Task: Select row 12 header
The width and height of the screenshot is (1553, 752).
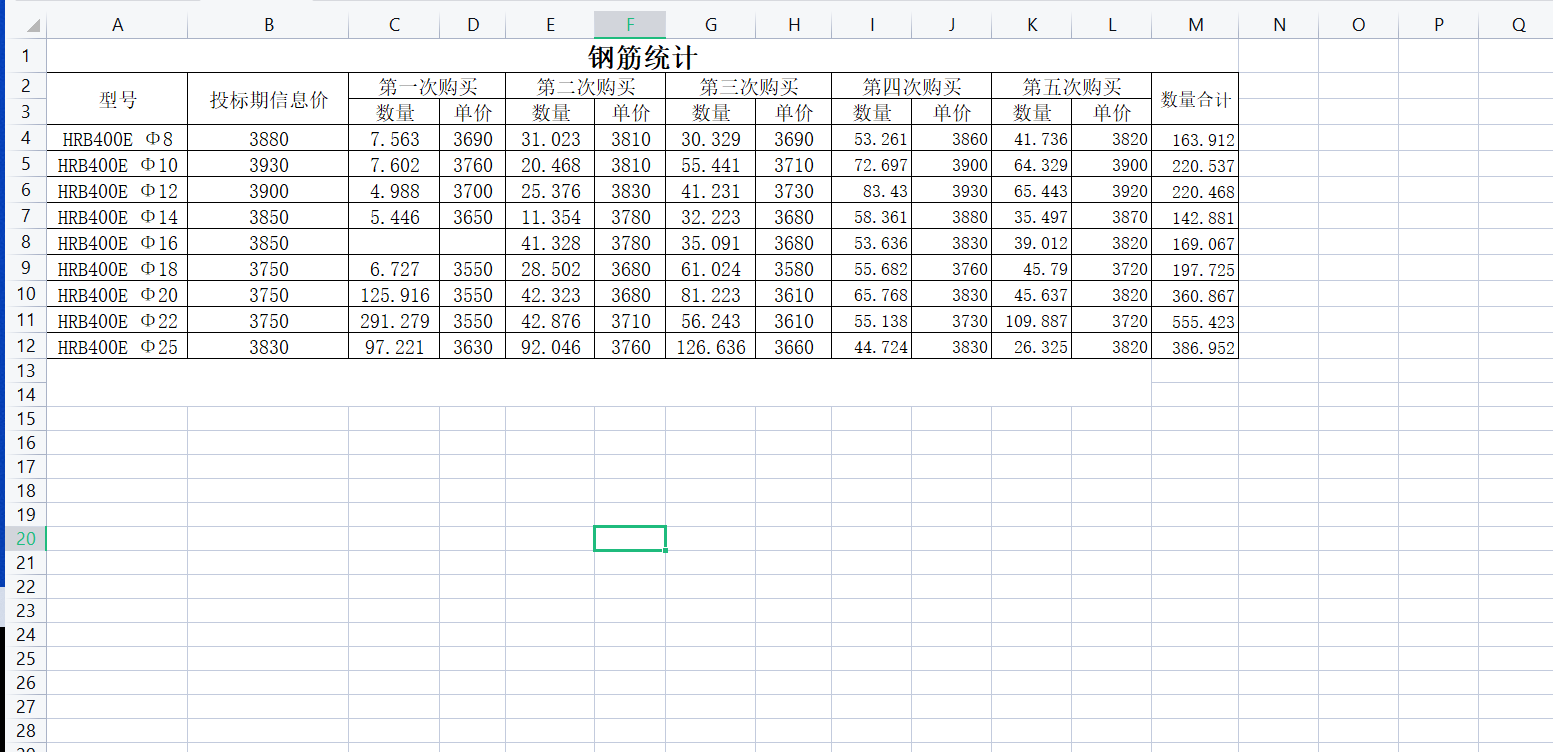Action: [26, 346]
